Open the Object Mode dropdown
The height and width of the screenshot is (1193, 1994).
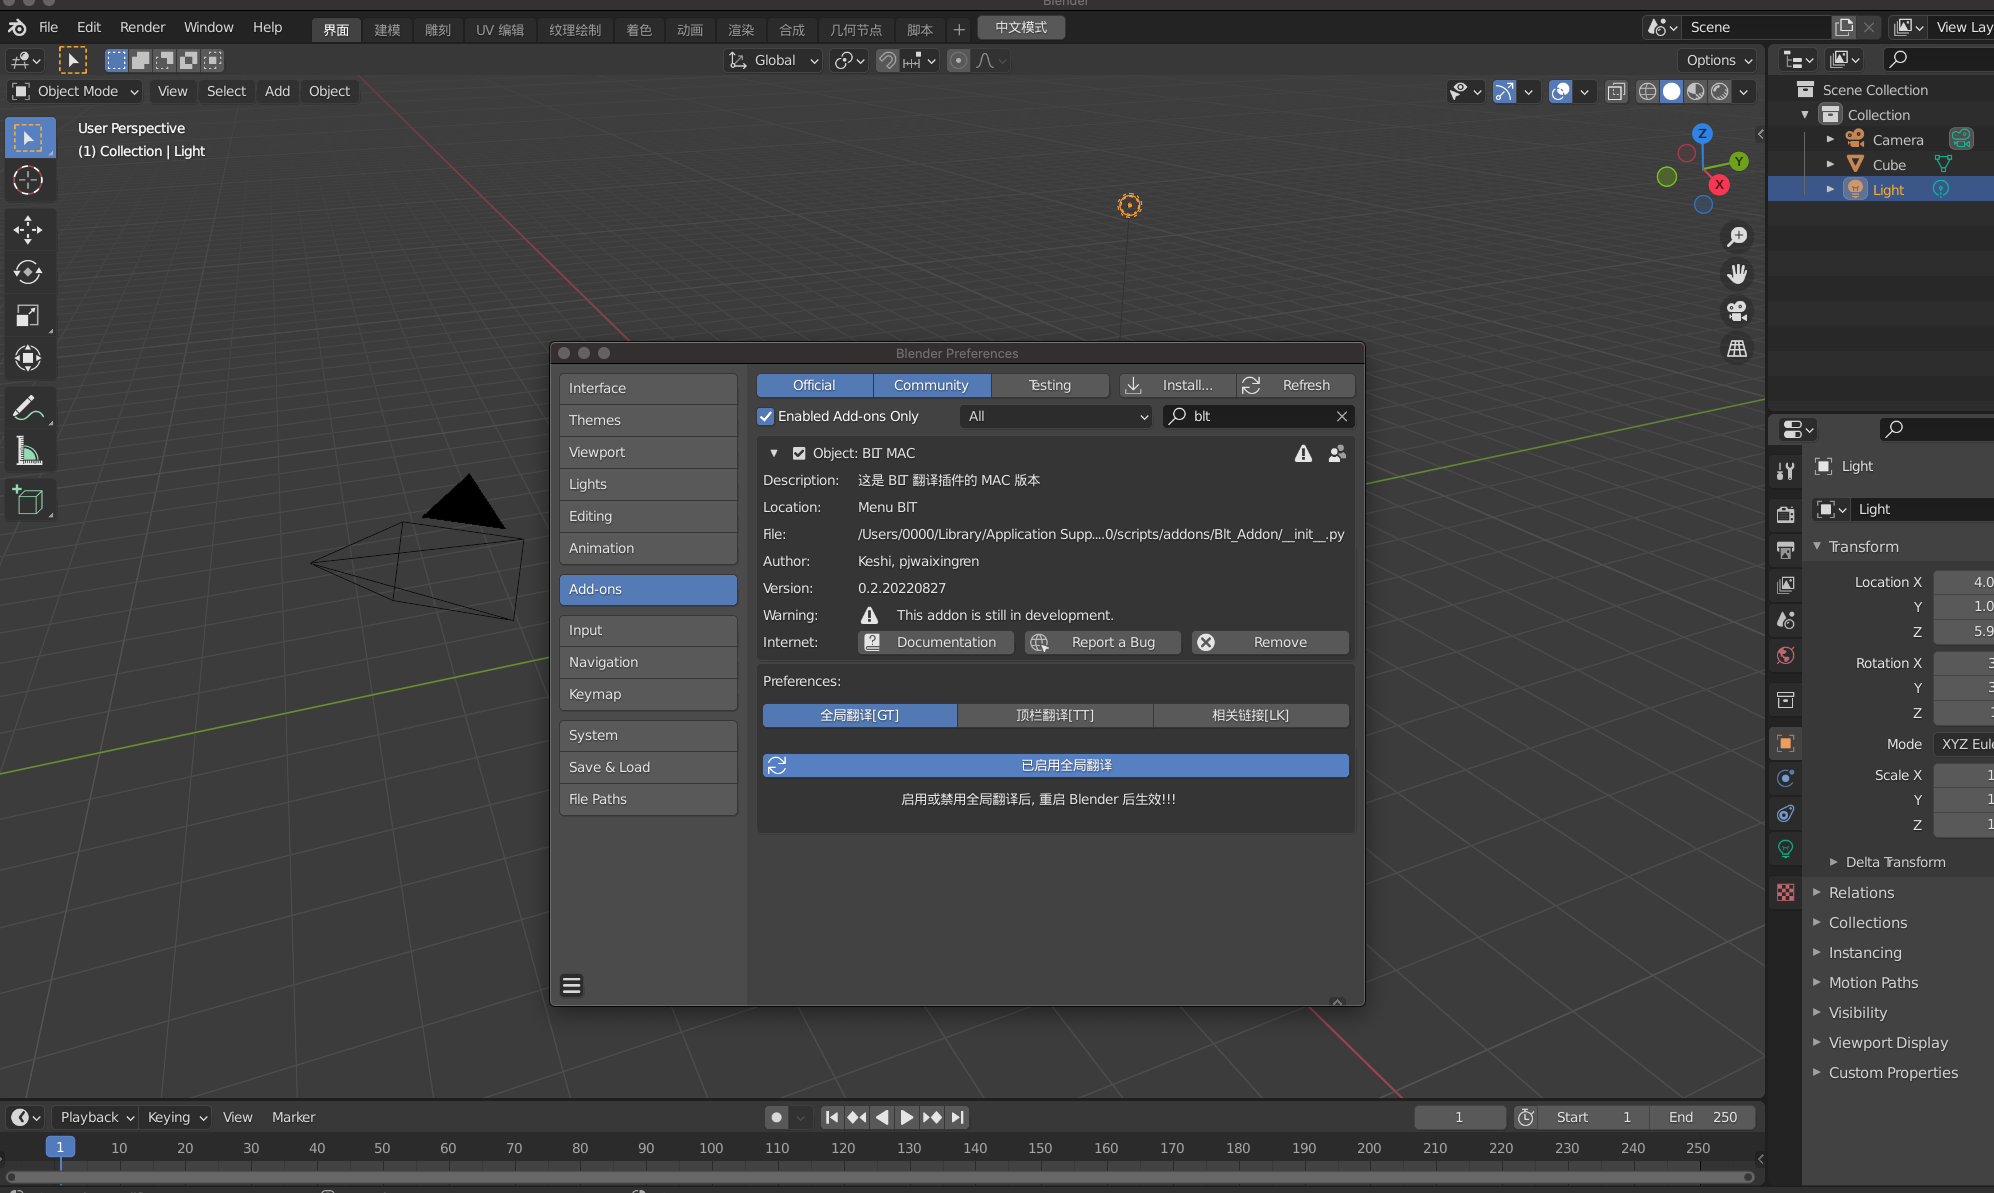(75, 91)
